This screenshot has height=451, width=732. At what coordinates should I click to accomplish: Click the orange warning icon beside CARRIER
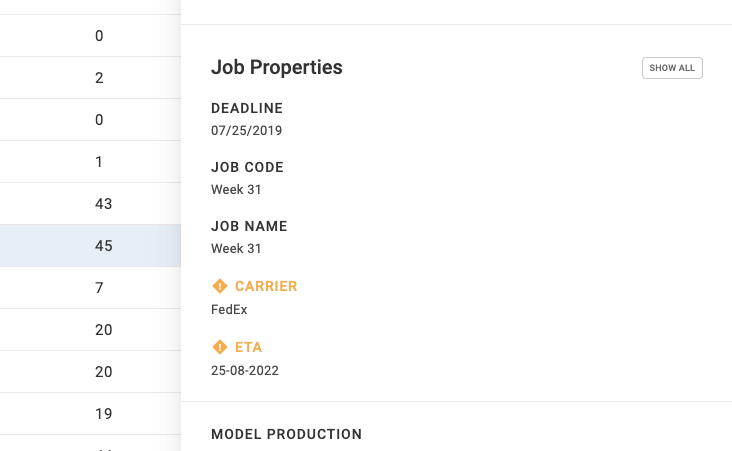[219, 286]
